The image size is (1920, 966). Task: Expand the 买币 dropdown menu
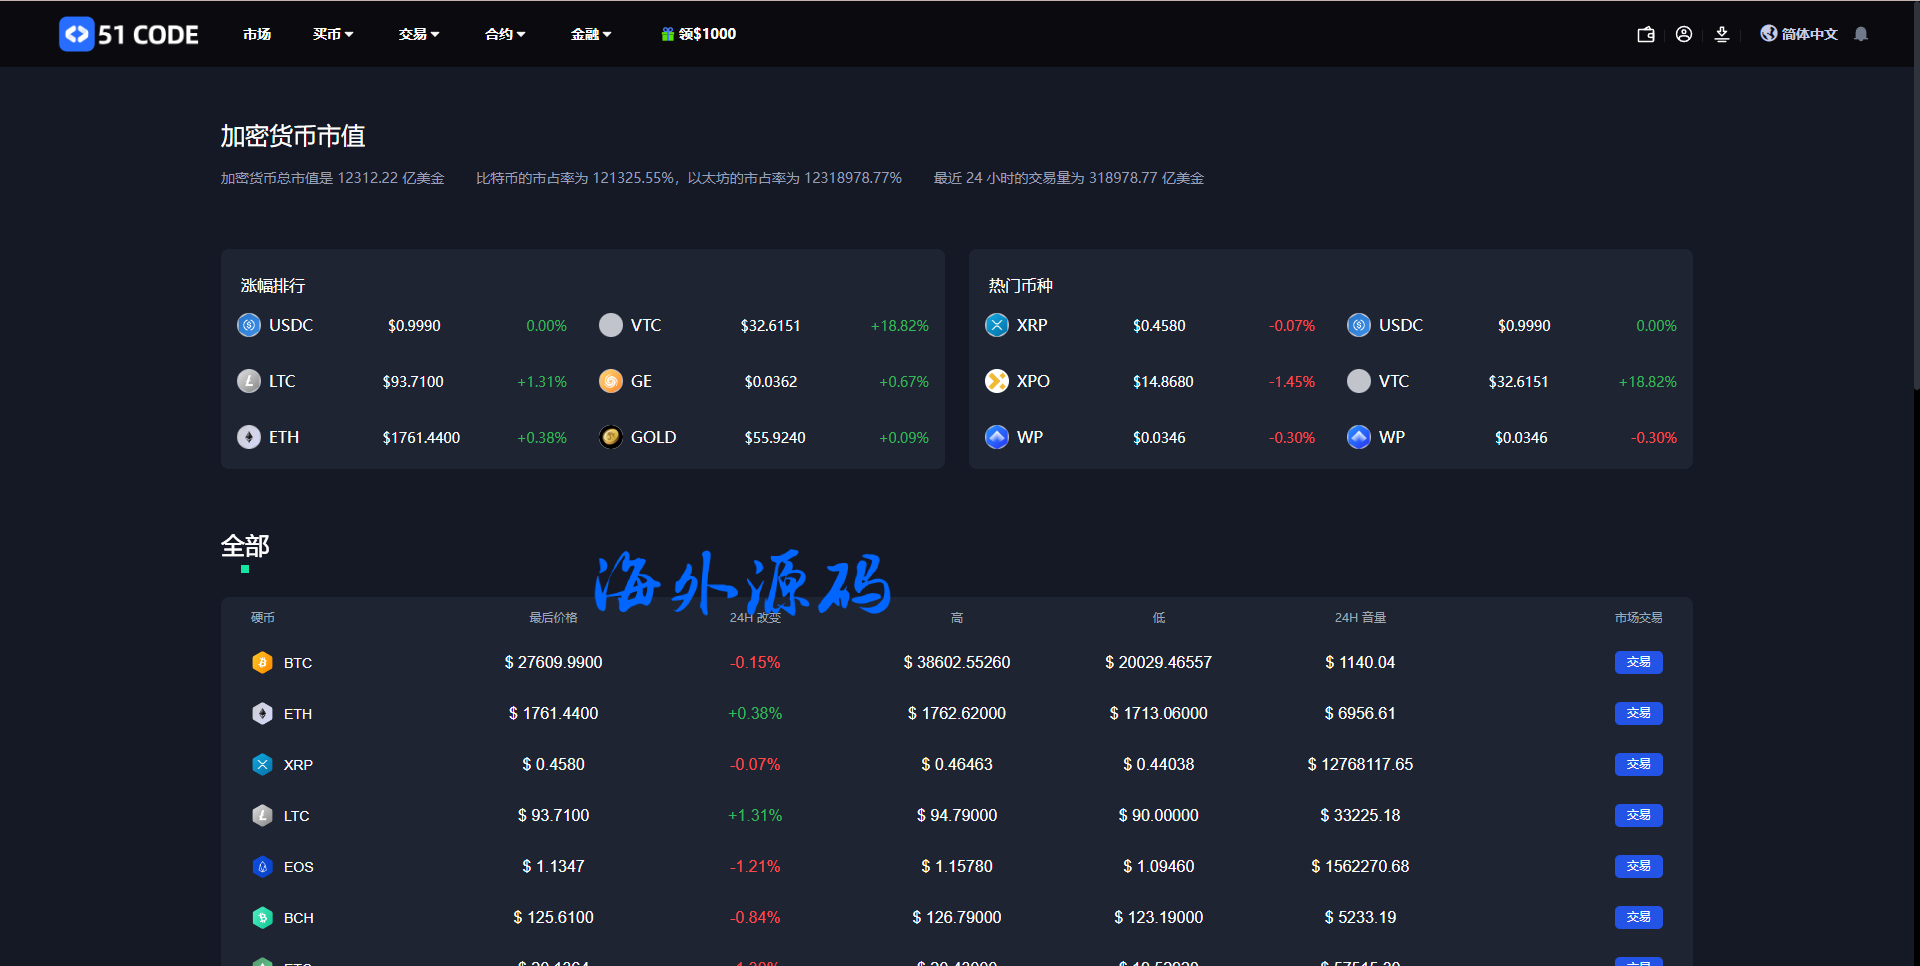pyautogui.click(x=332, y=34)
